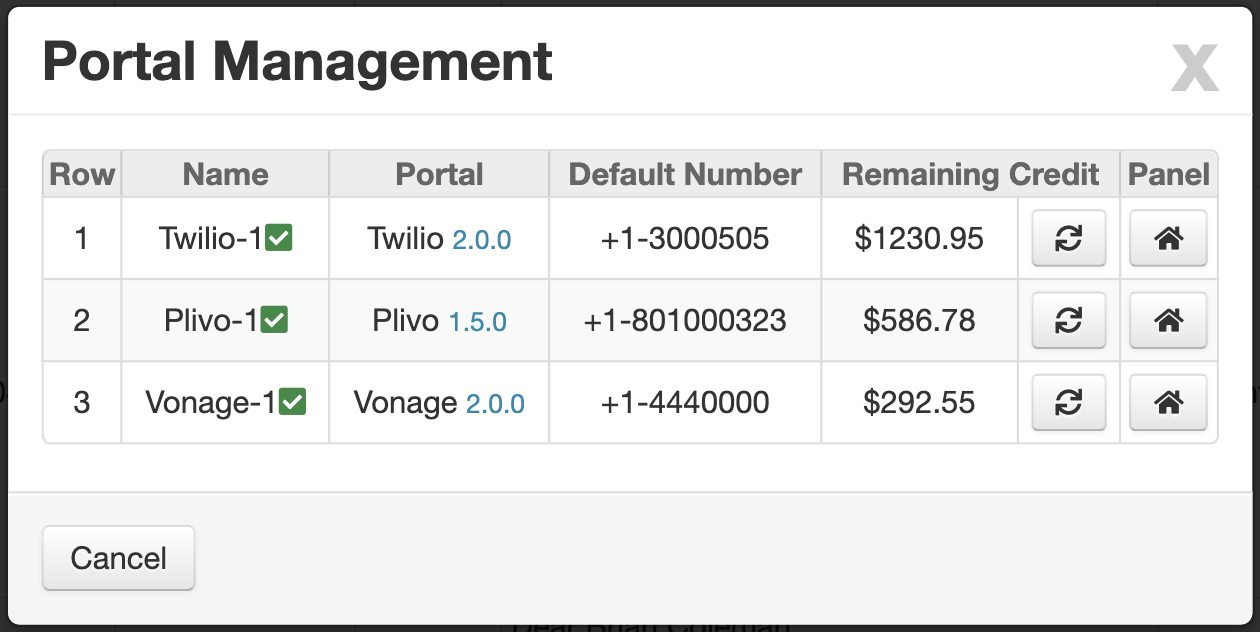Open the Vonage-1 home panel
1260x632 pixels.
(1168, 402)
